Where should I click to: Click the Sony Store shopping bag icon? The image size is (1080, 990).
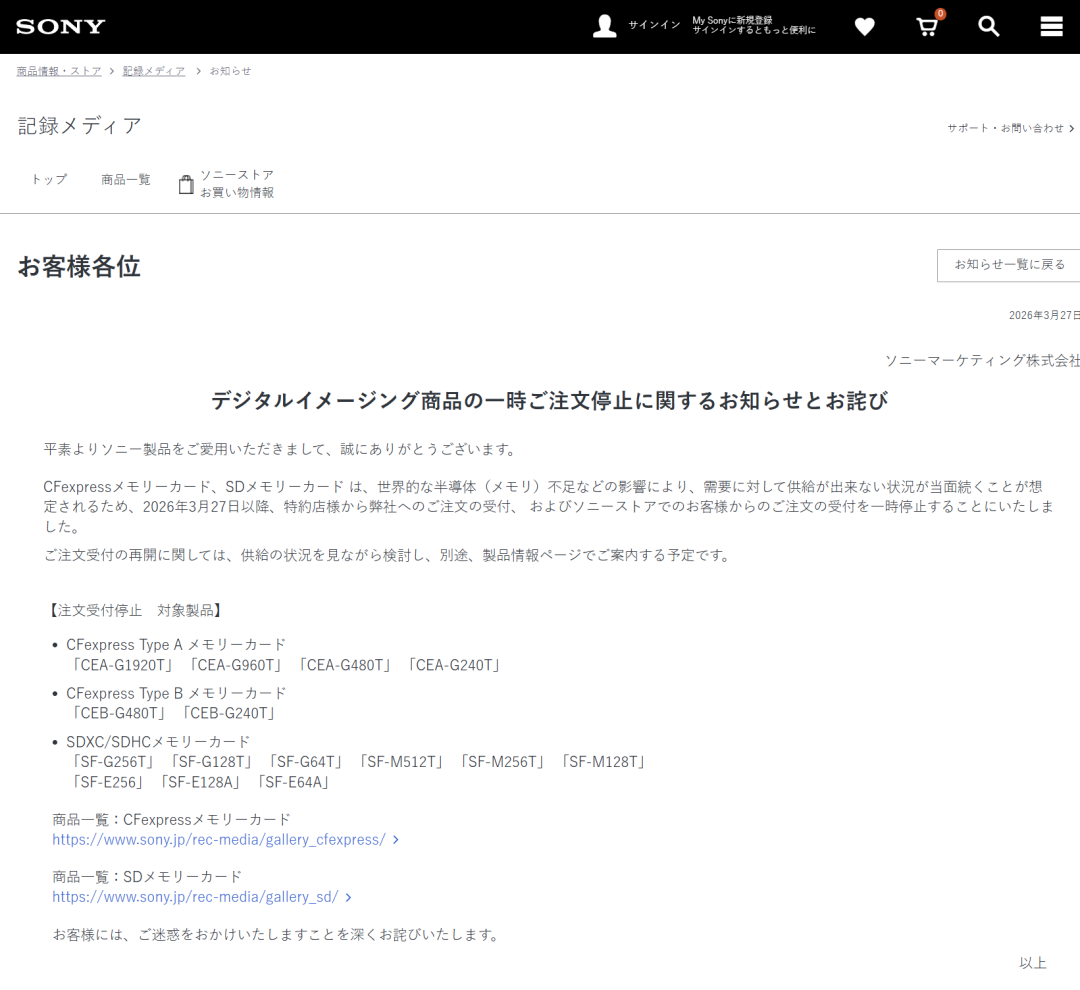pyautogui.click(x=186, y=184)
